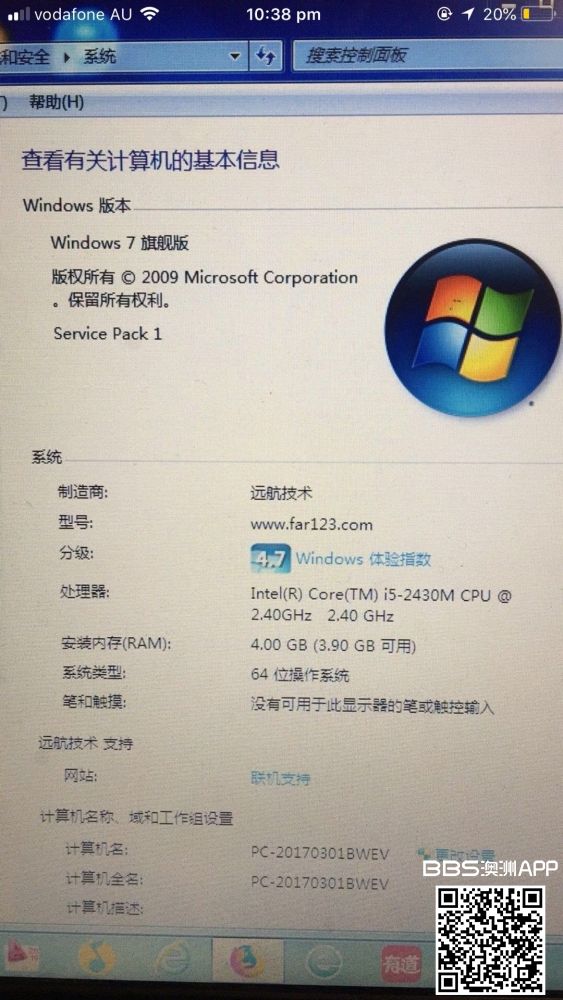Click the Windows 7 logo image
Viewport: 563px width, 1000px height.
pos(472,328)
